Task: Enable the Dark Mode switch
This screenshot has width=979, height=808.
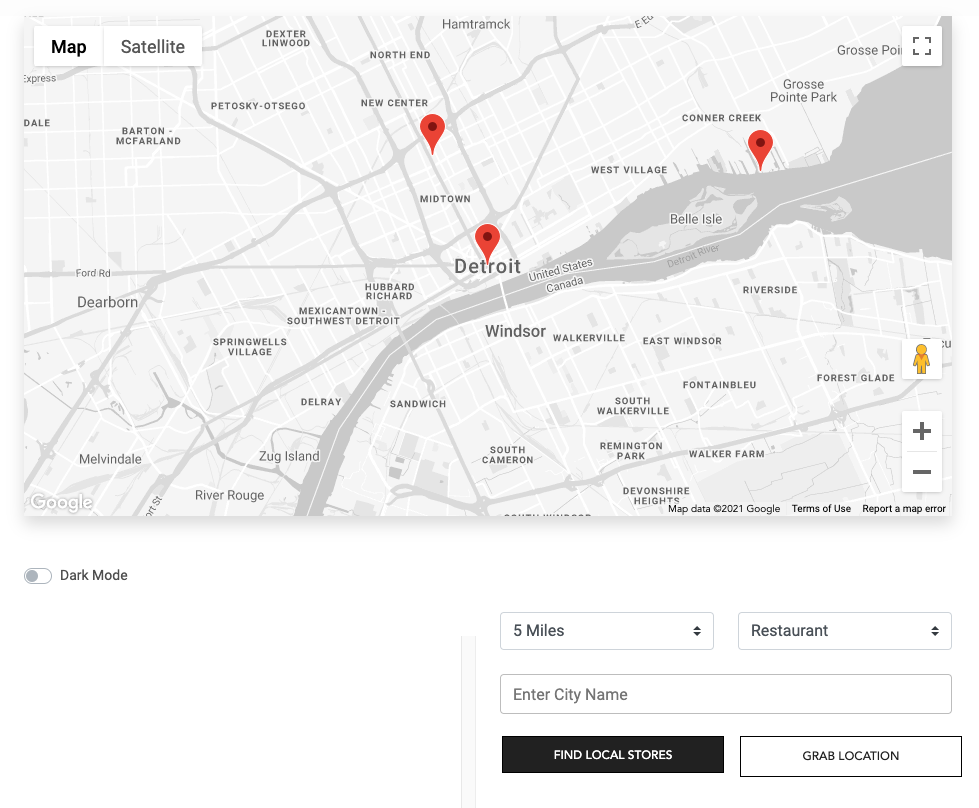Action: pos(38,576)
